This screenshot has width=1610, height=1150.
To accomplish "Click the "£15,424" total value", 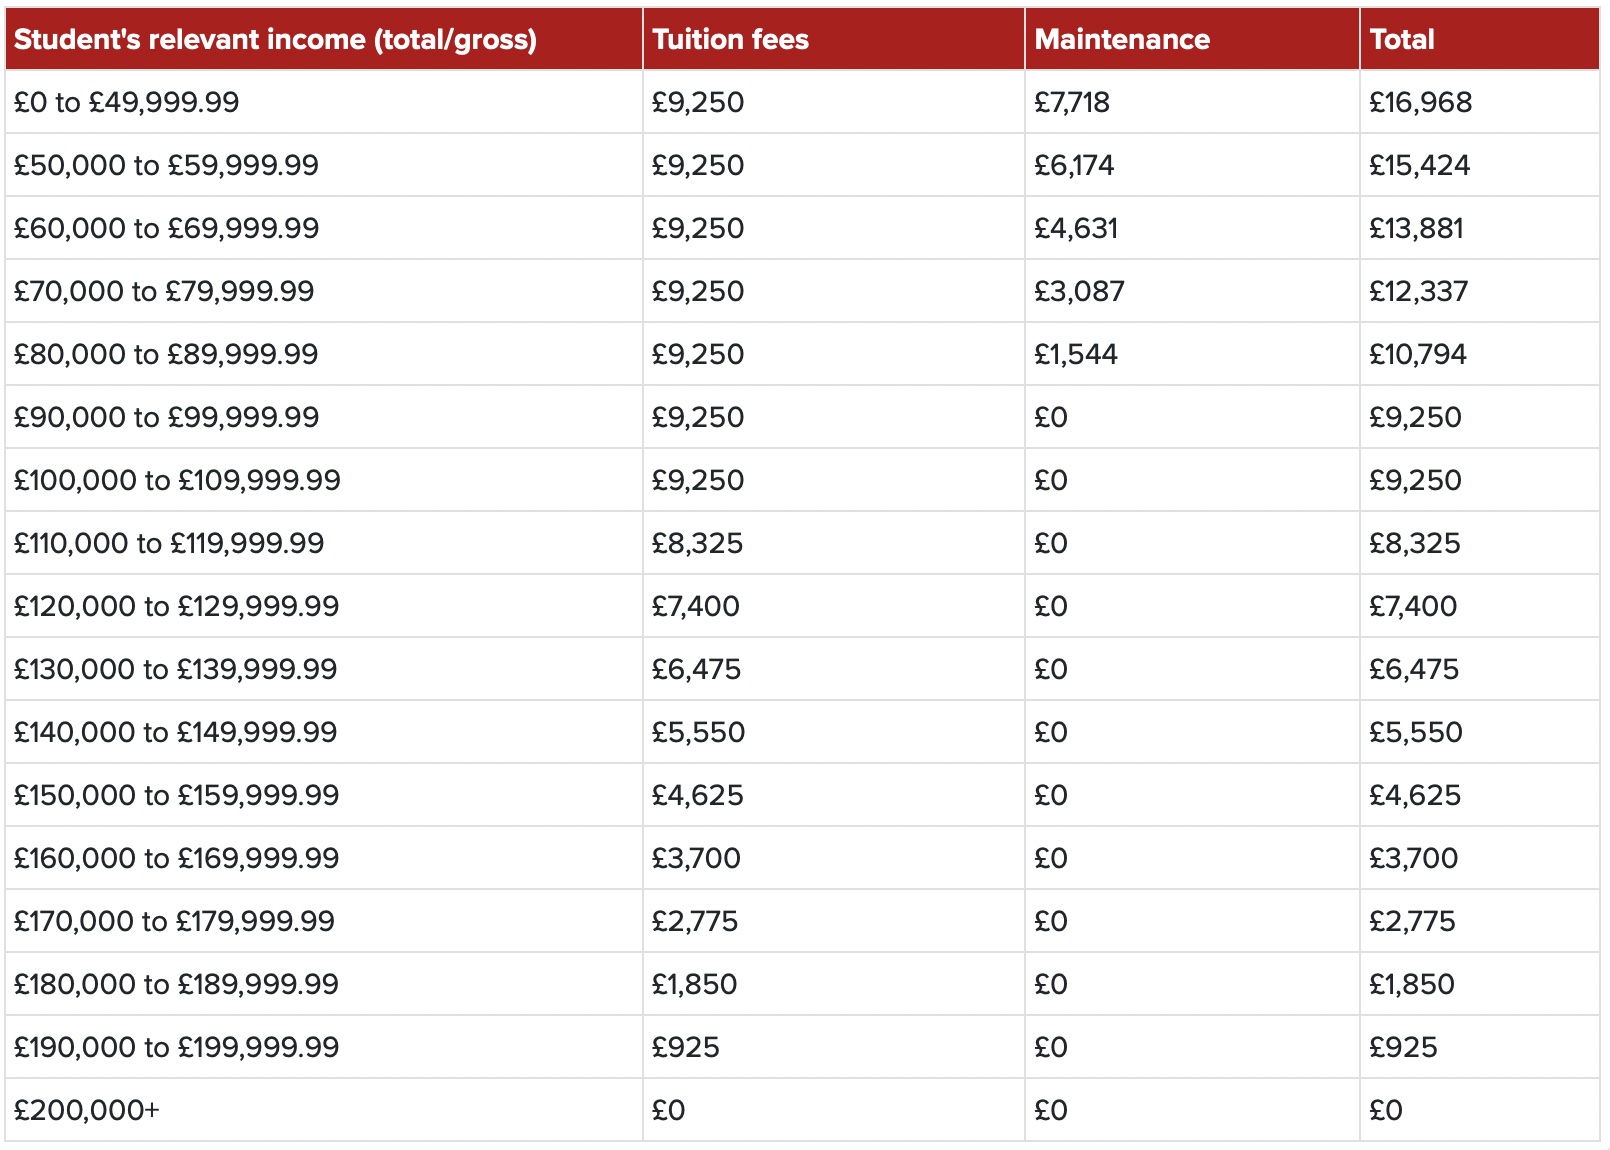I will pyautogui.click(x=1420, y=165).
